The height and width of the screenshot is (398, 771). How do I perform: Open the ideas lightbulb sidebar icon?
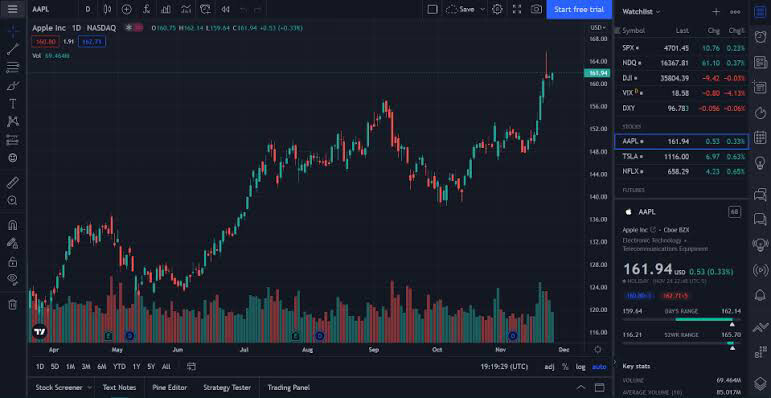click(x=760, y=162)
